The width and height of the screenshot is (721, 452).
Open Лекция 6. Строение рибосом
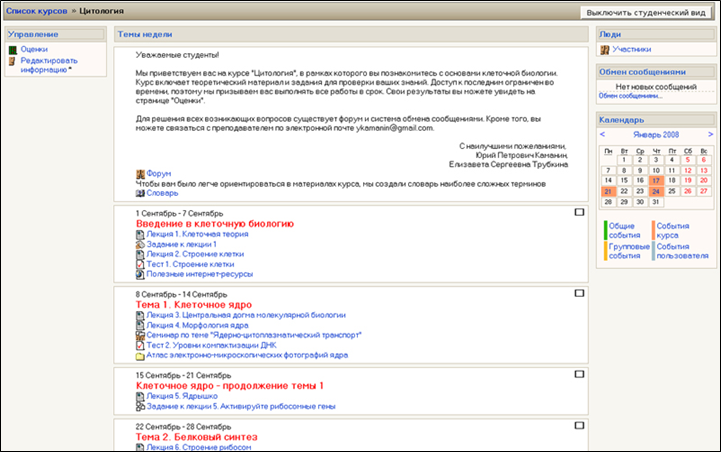click(x=199, y=447)
